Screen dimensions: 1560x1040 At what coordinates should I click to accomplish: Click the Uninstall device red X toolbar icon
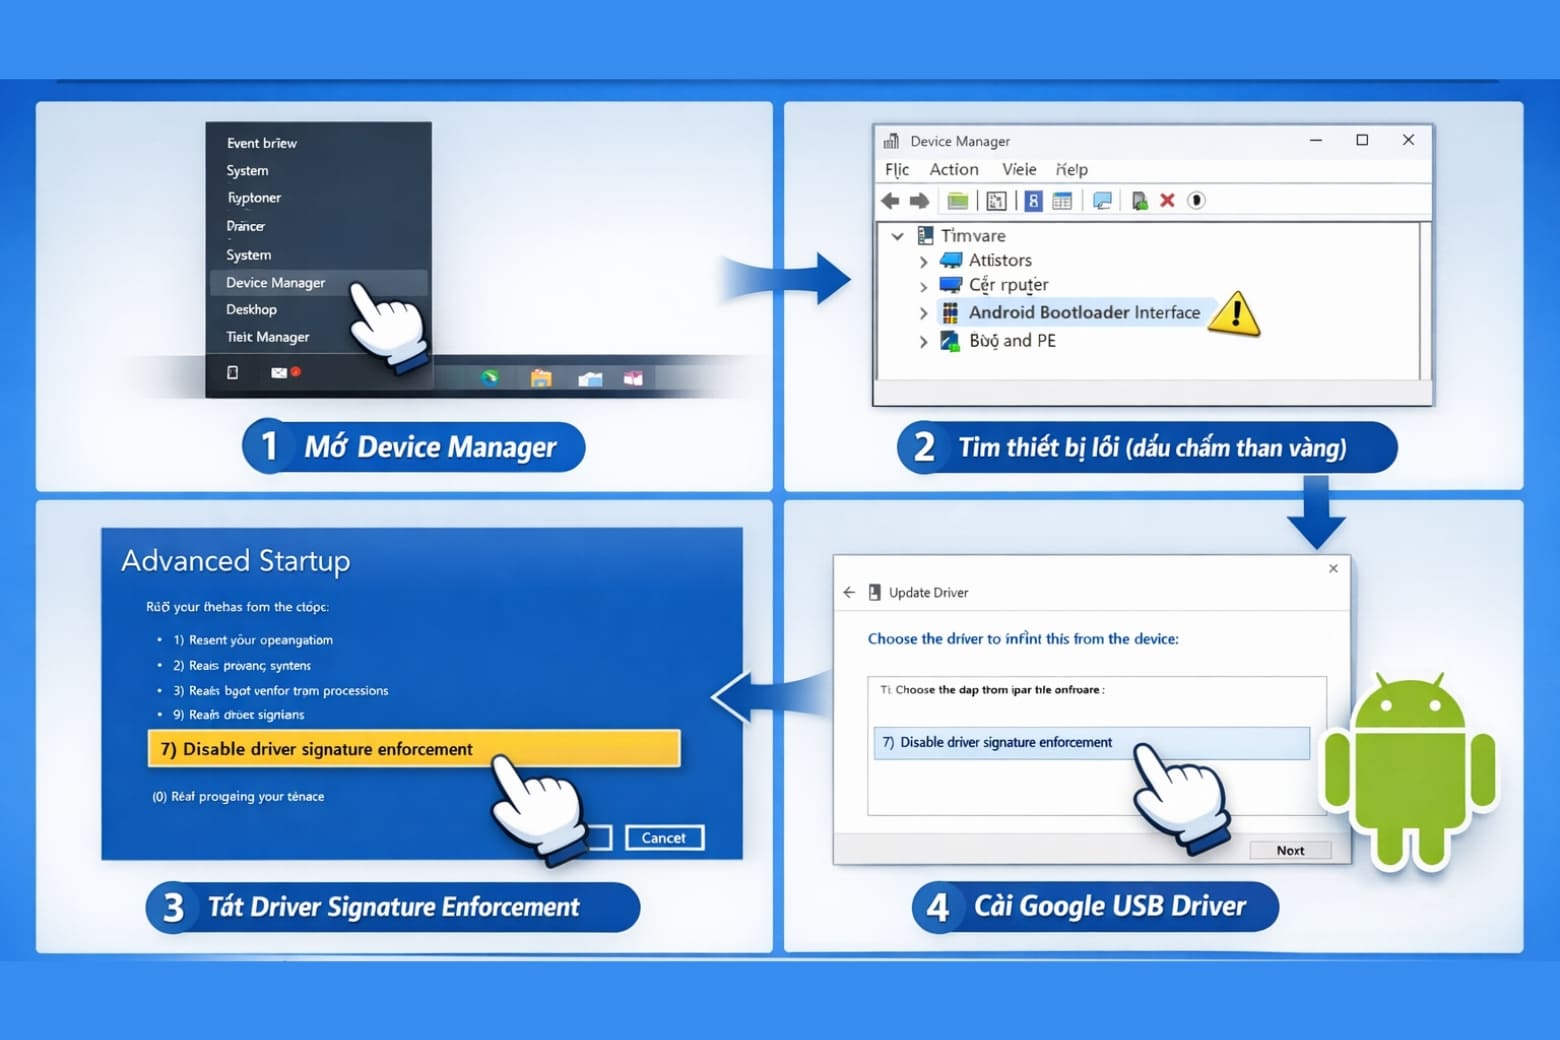[1166, 200]
